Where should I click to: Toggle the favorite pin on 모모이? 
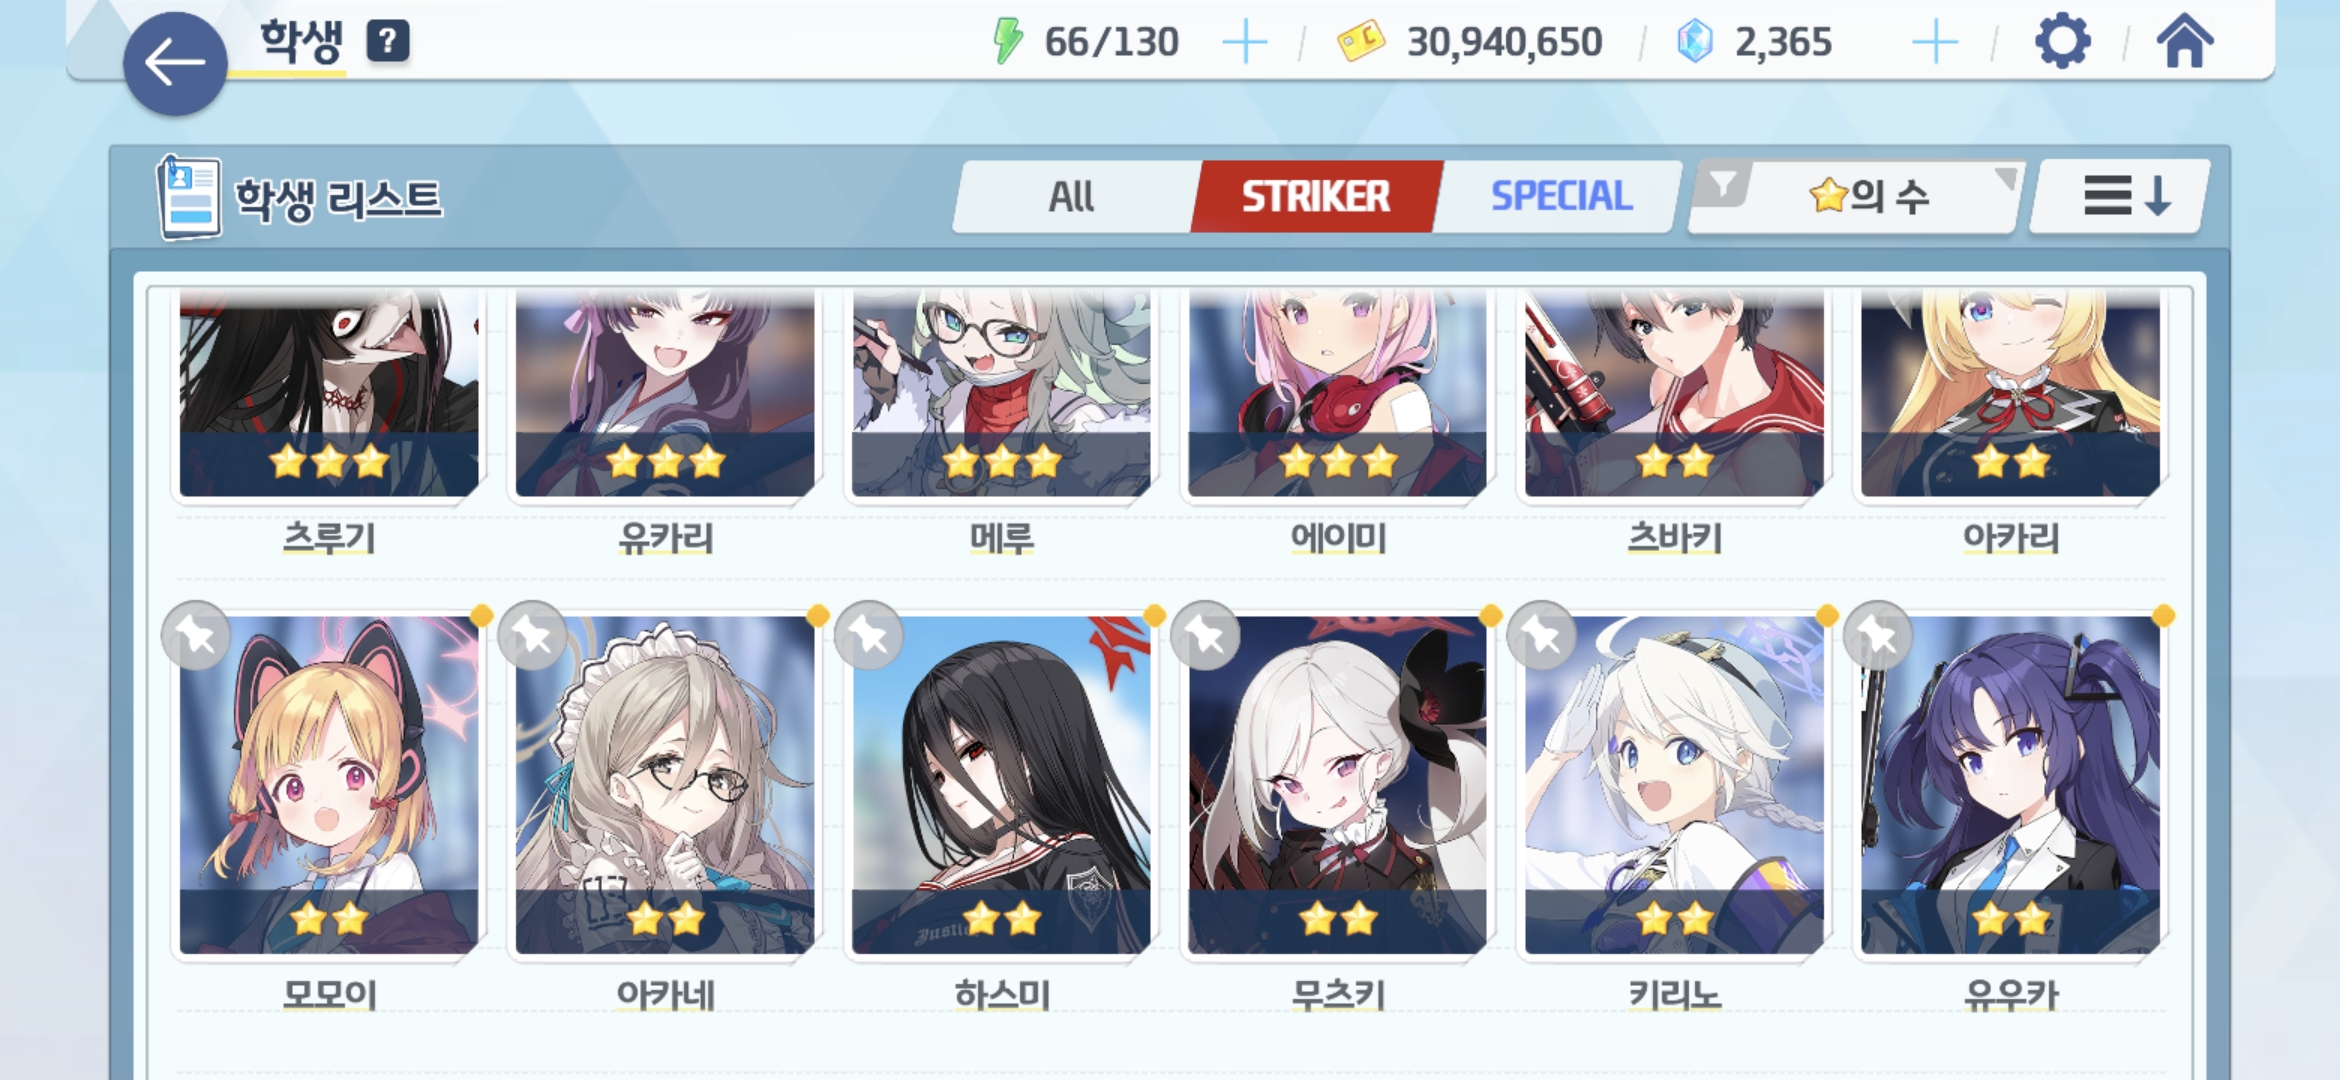tap(196, 636)
